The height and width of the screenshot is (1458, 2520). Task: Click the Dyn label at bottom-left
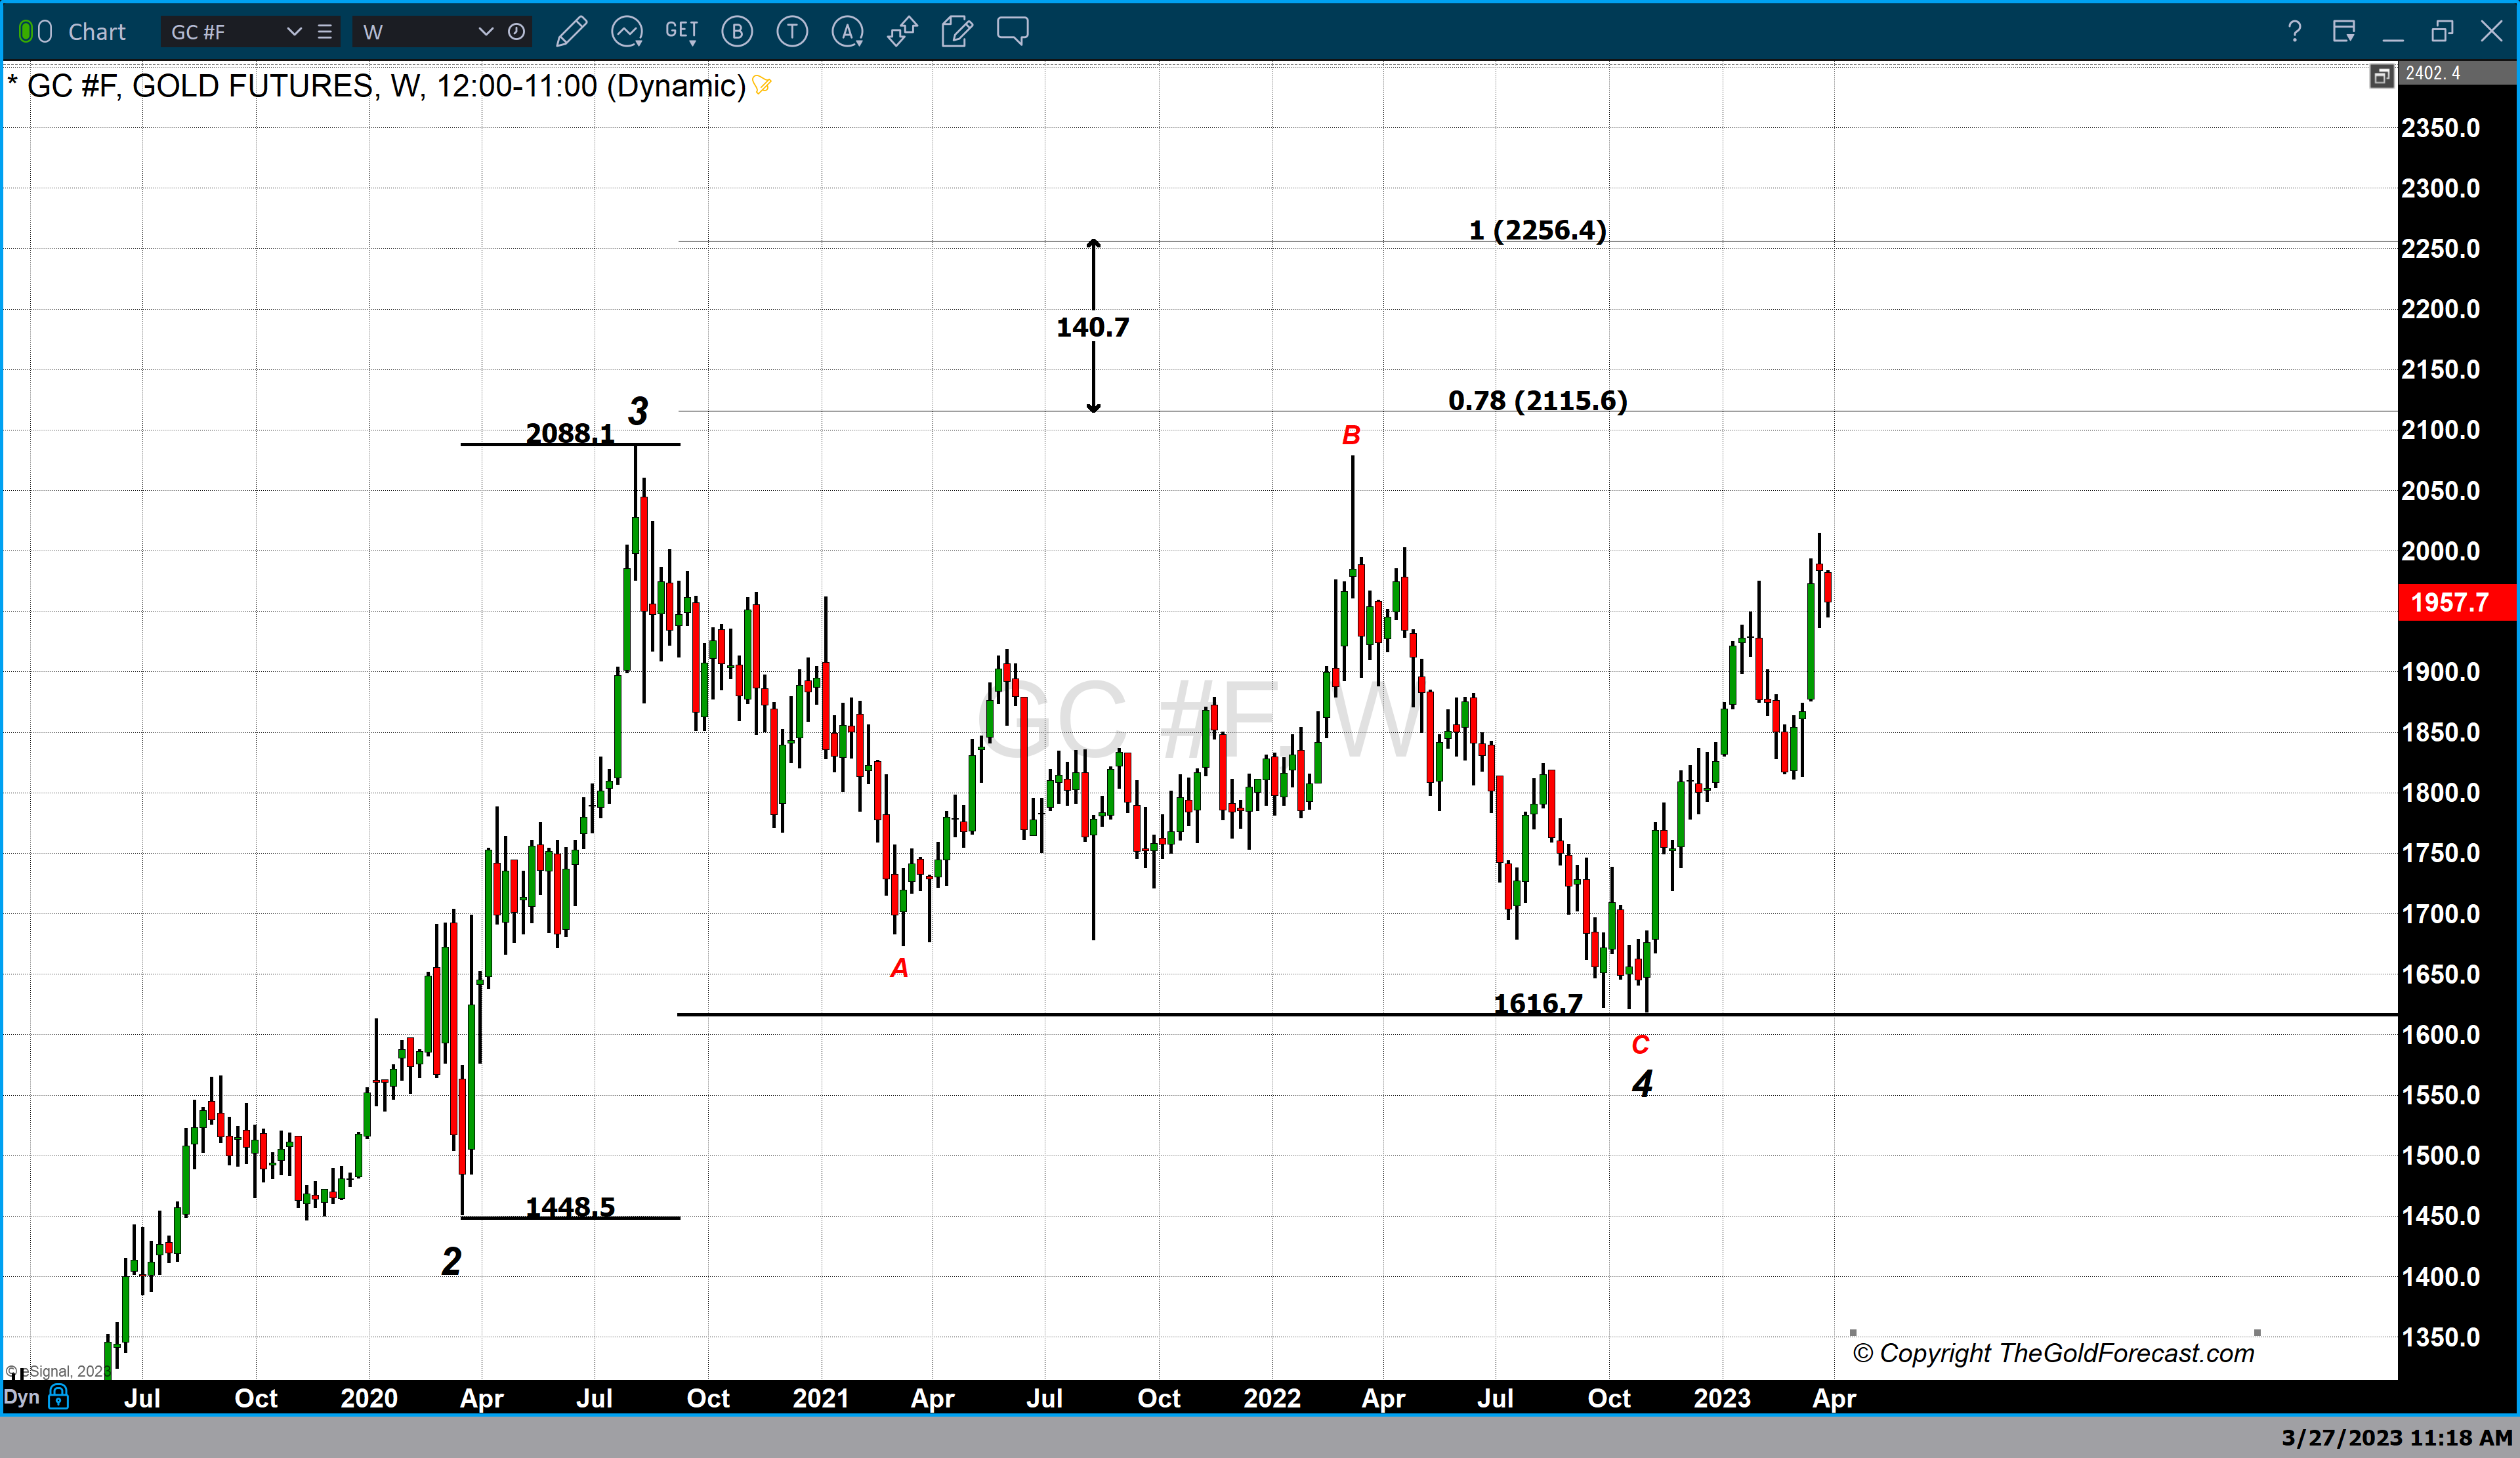[x=22, y=1397]
